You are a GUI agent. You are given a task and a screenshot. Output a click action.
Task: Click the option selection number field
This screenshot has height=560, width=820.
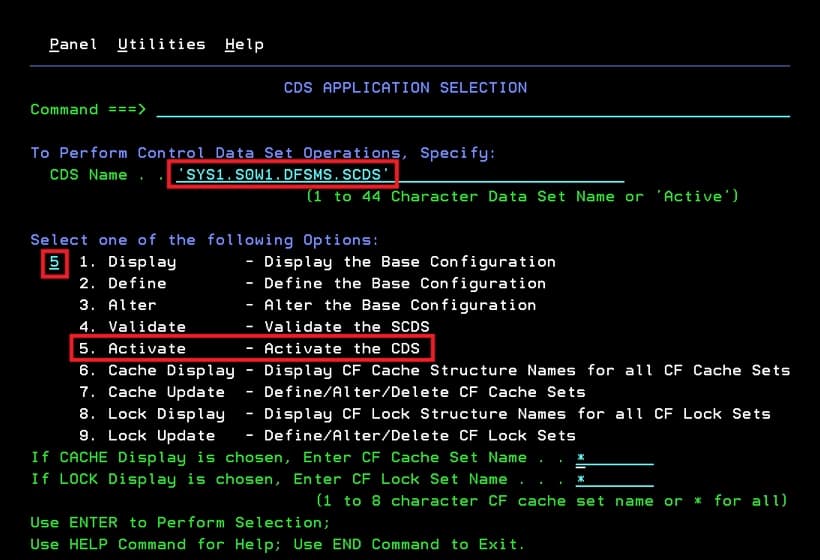tap(54, 262)
